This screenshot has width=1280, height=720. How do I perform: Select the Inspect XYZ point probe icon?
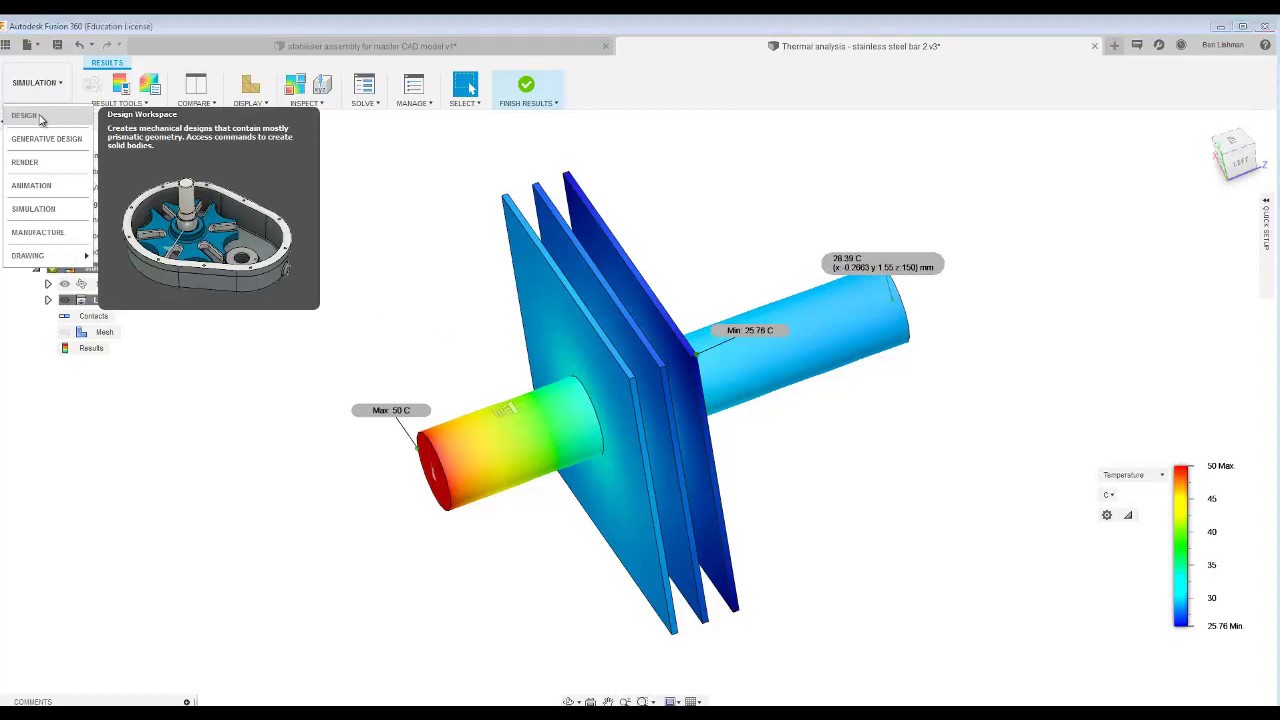coord(322,84)
